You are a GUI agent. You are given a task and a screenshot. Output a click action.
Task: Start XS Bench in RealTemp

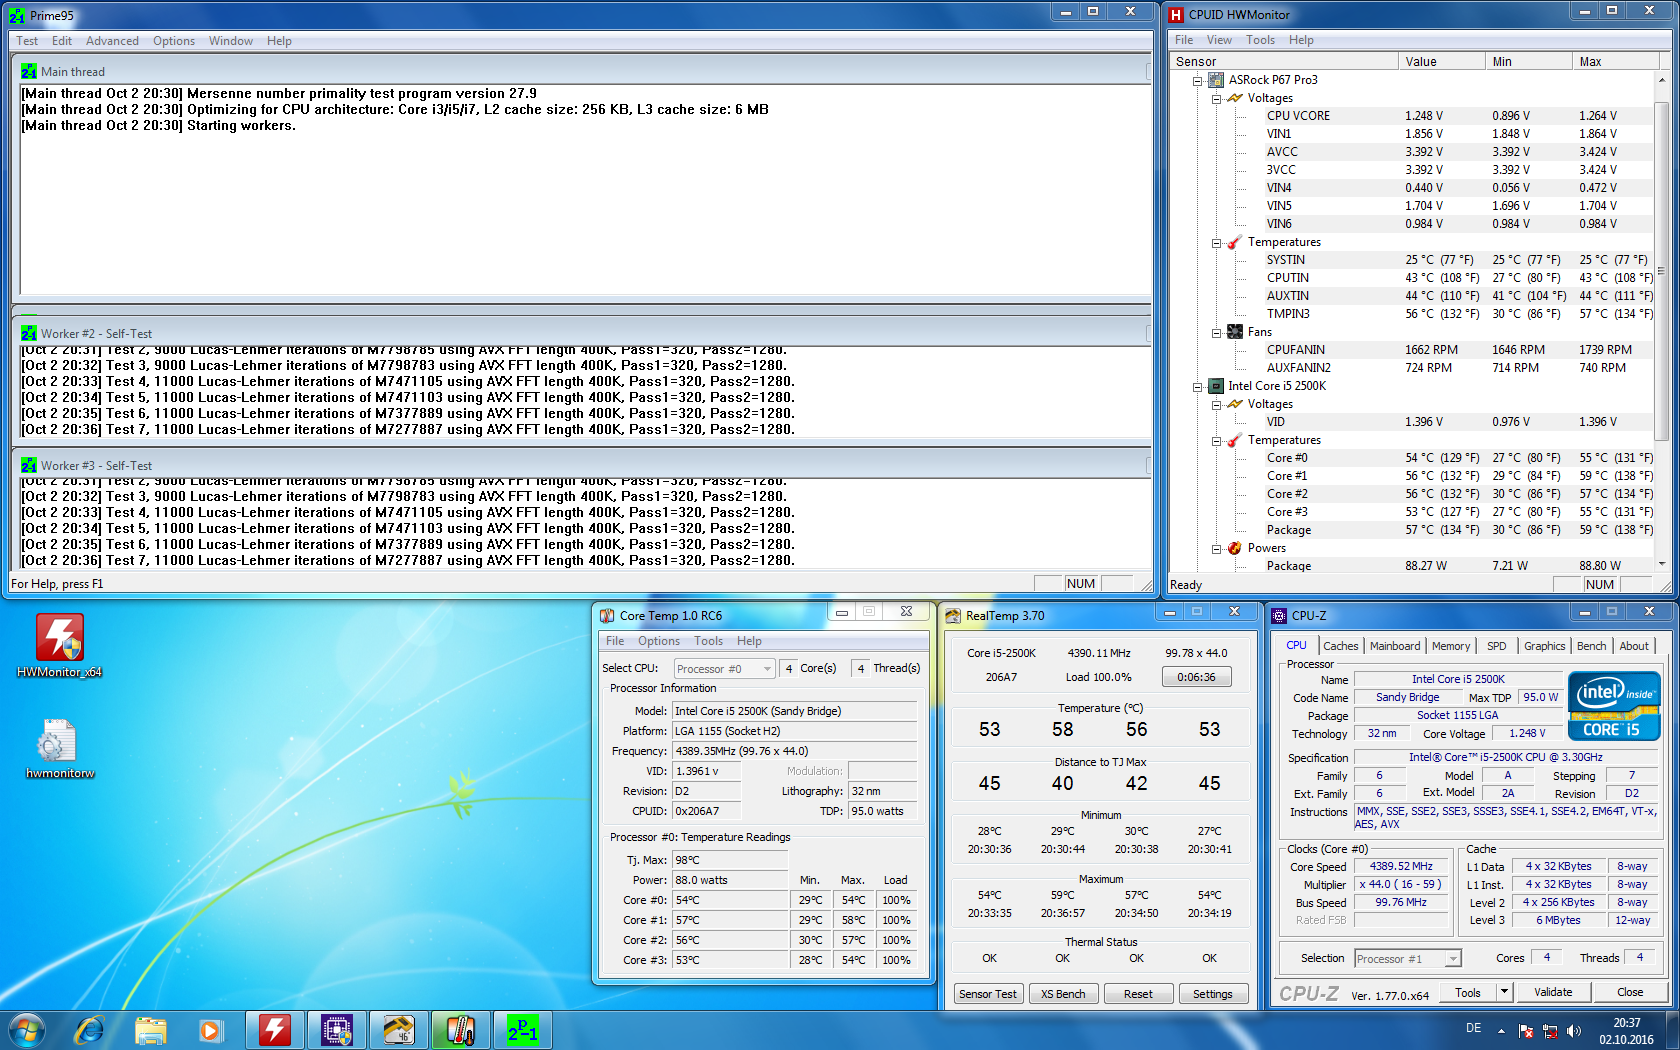click(1063, 994)
